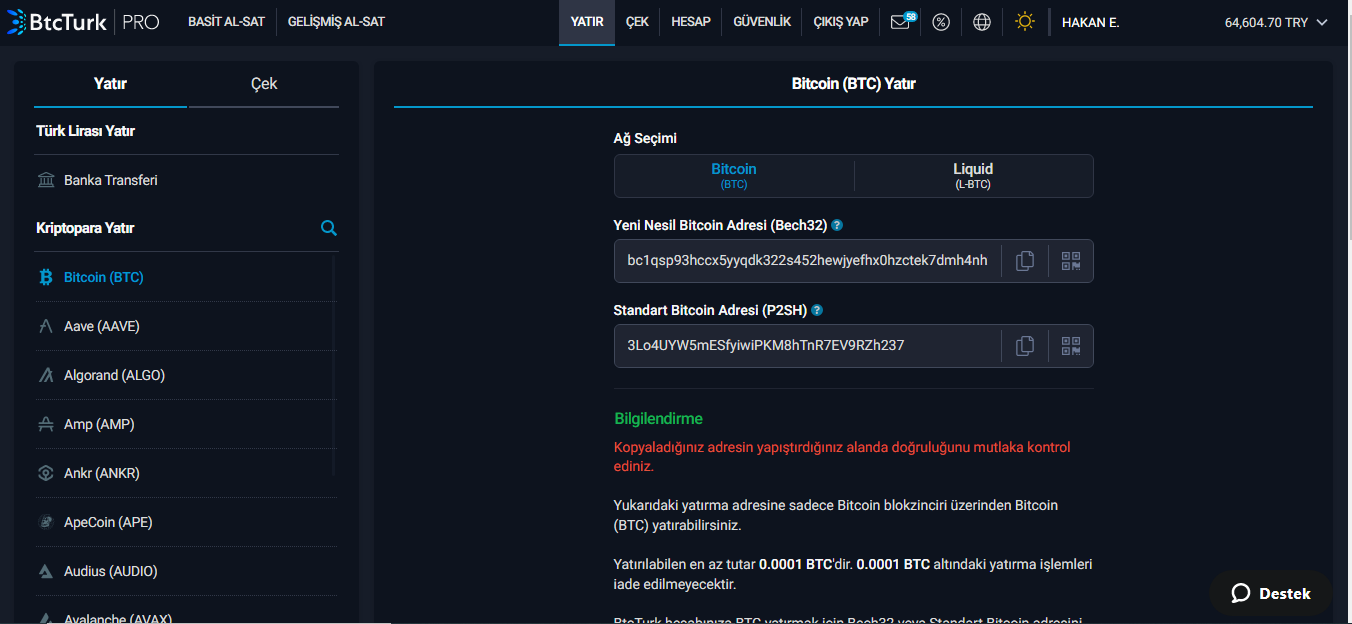
Task: Copy the Bech32 Bitcoin address
Action: [1025, 261]
